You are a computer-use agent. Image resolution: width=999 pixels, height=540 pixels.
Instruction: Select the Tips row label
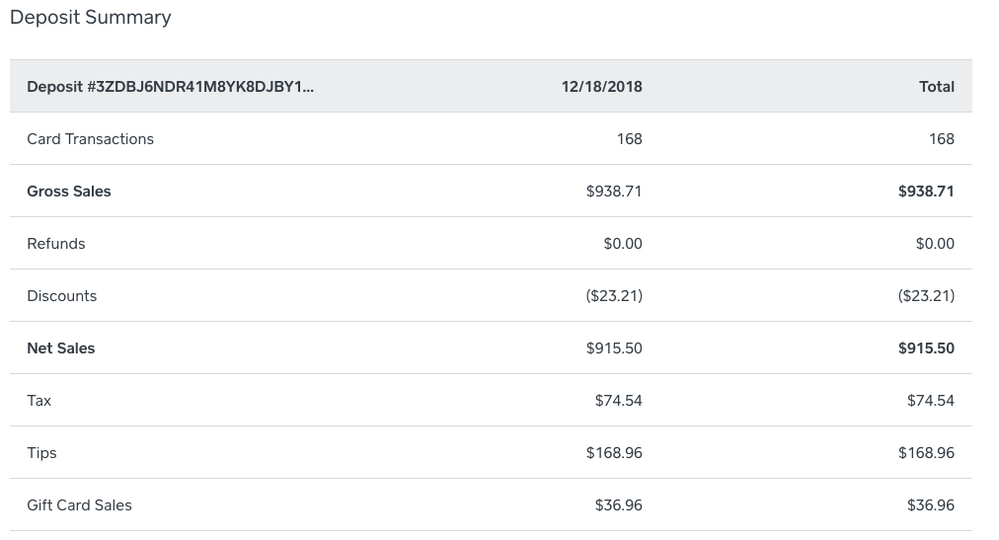(x=42, y=453)
